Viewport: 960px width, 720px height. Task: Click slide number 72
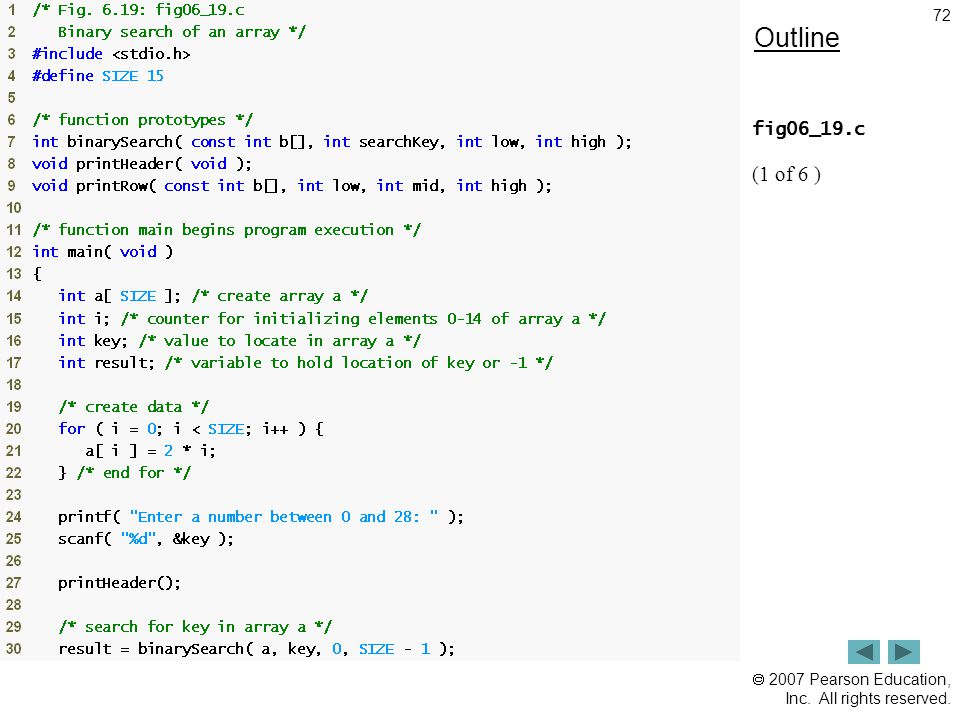coord(942,15)
